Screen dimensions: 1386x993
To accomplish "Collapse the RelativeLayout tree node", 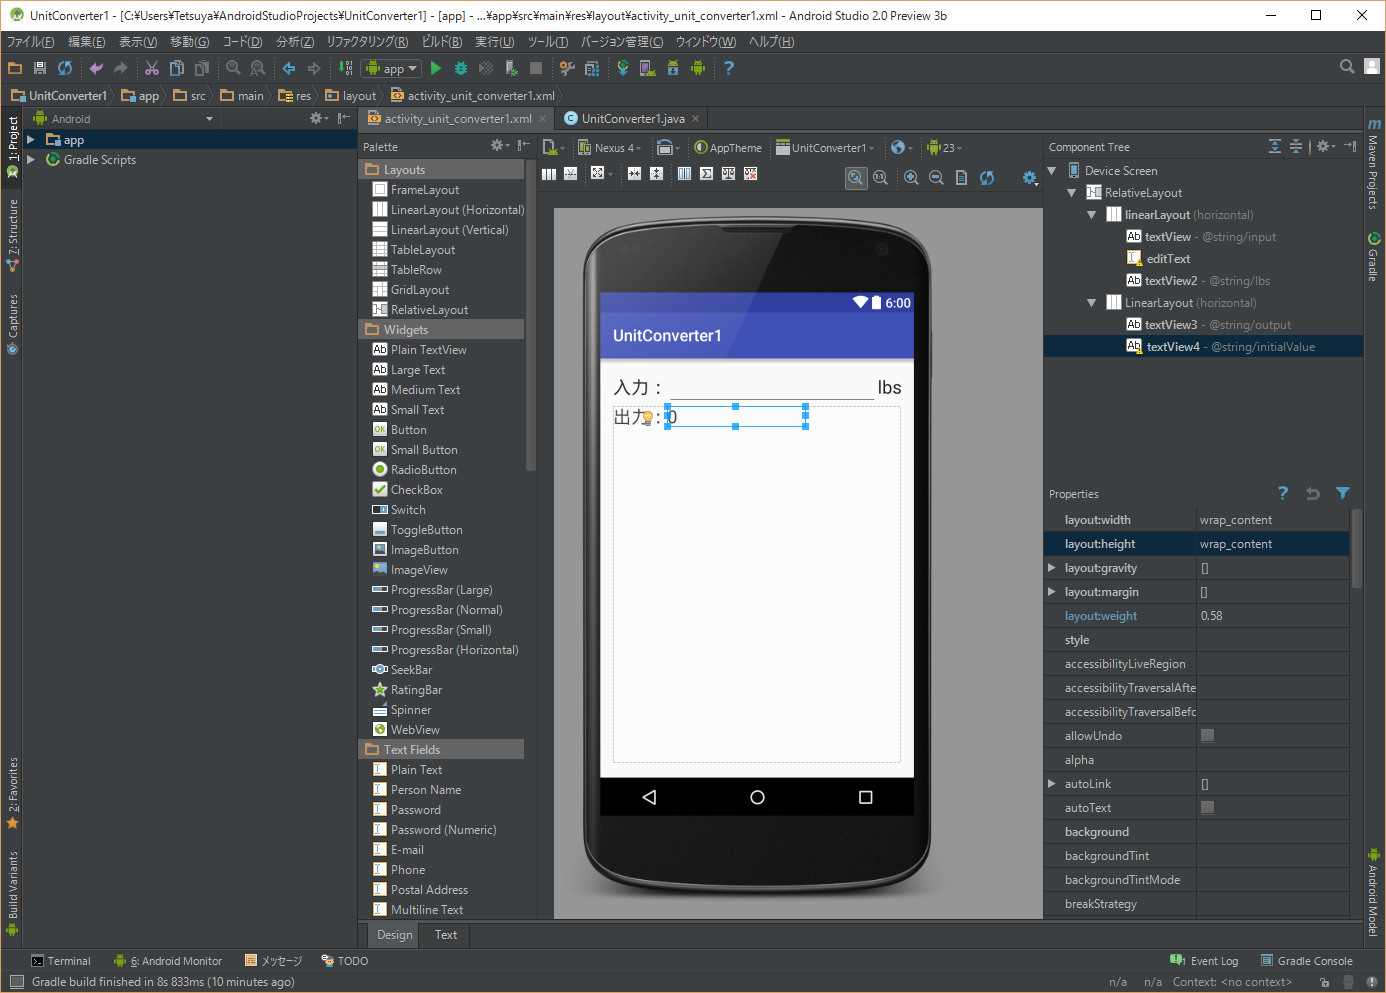I will pos(1072,192).
